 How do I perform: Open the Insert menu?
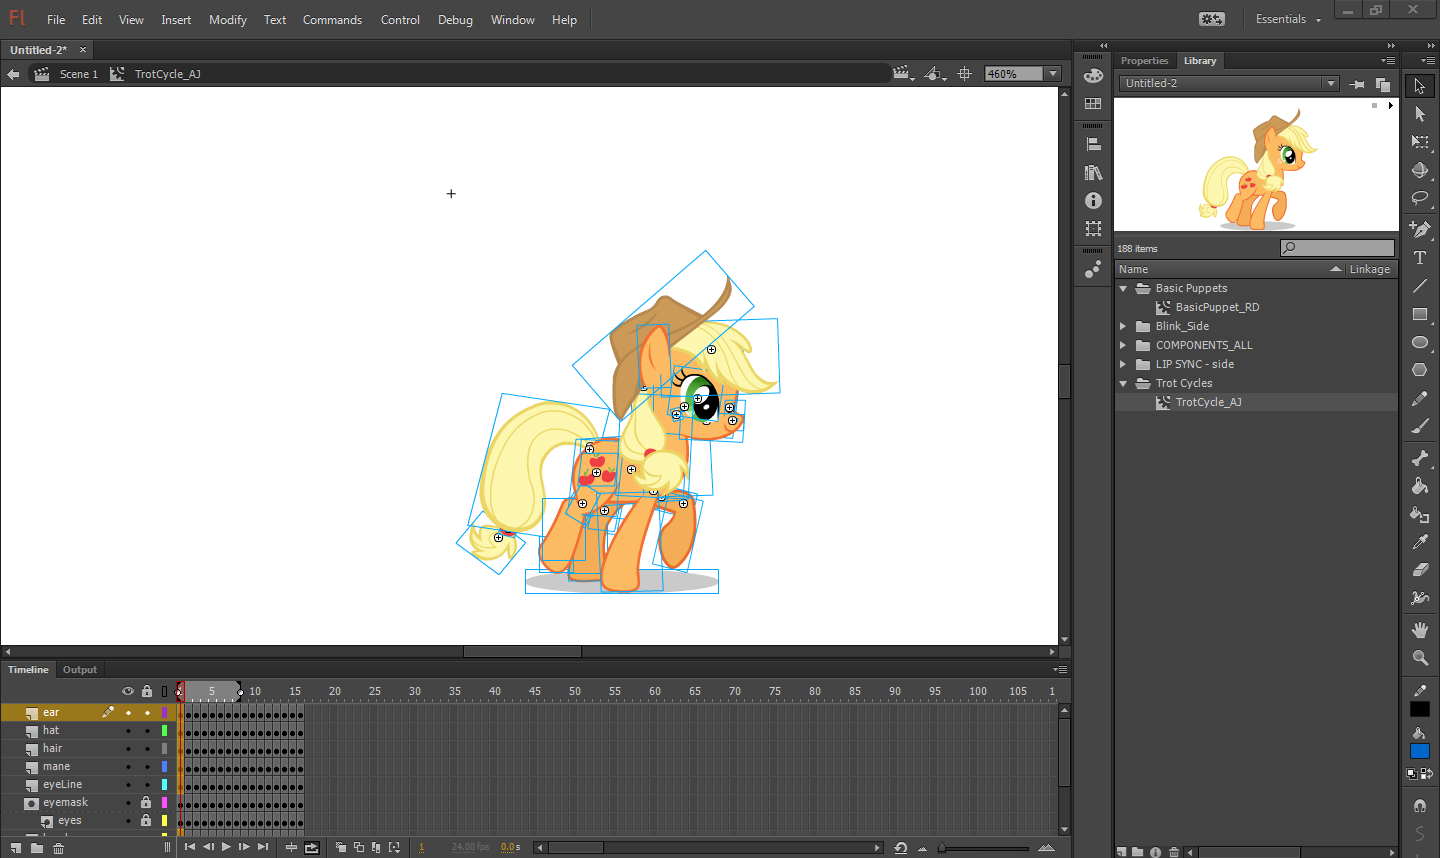coord(176,20)
